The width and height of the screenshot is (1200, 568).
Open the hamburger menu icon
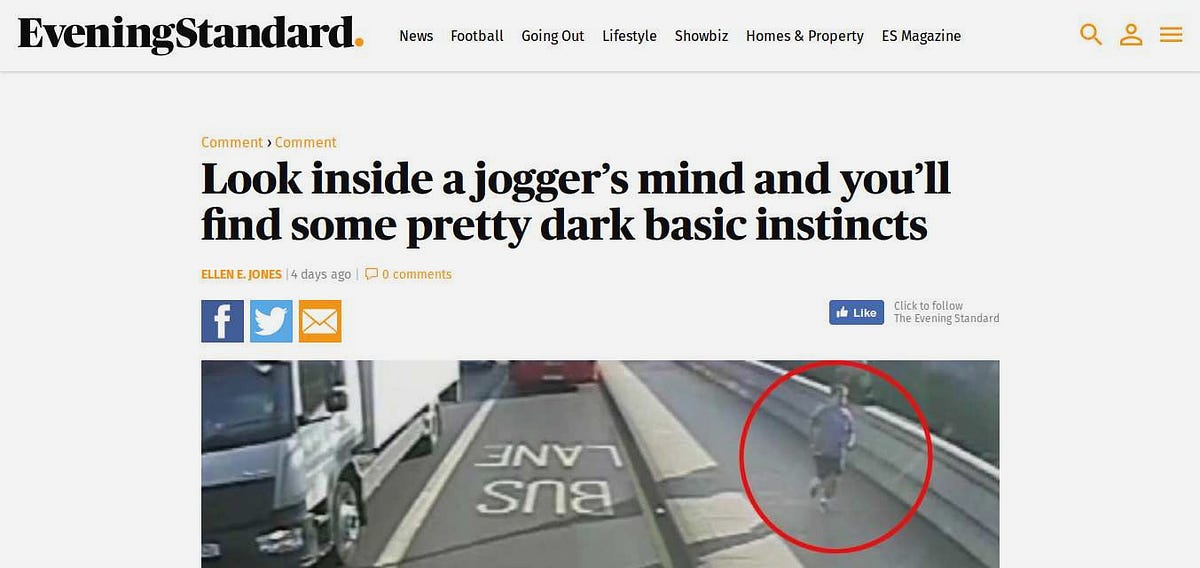pos(1171,35)
